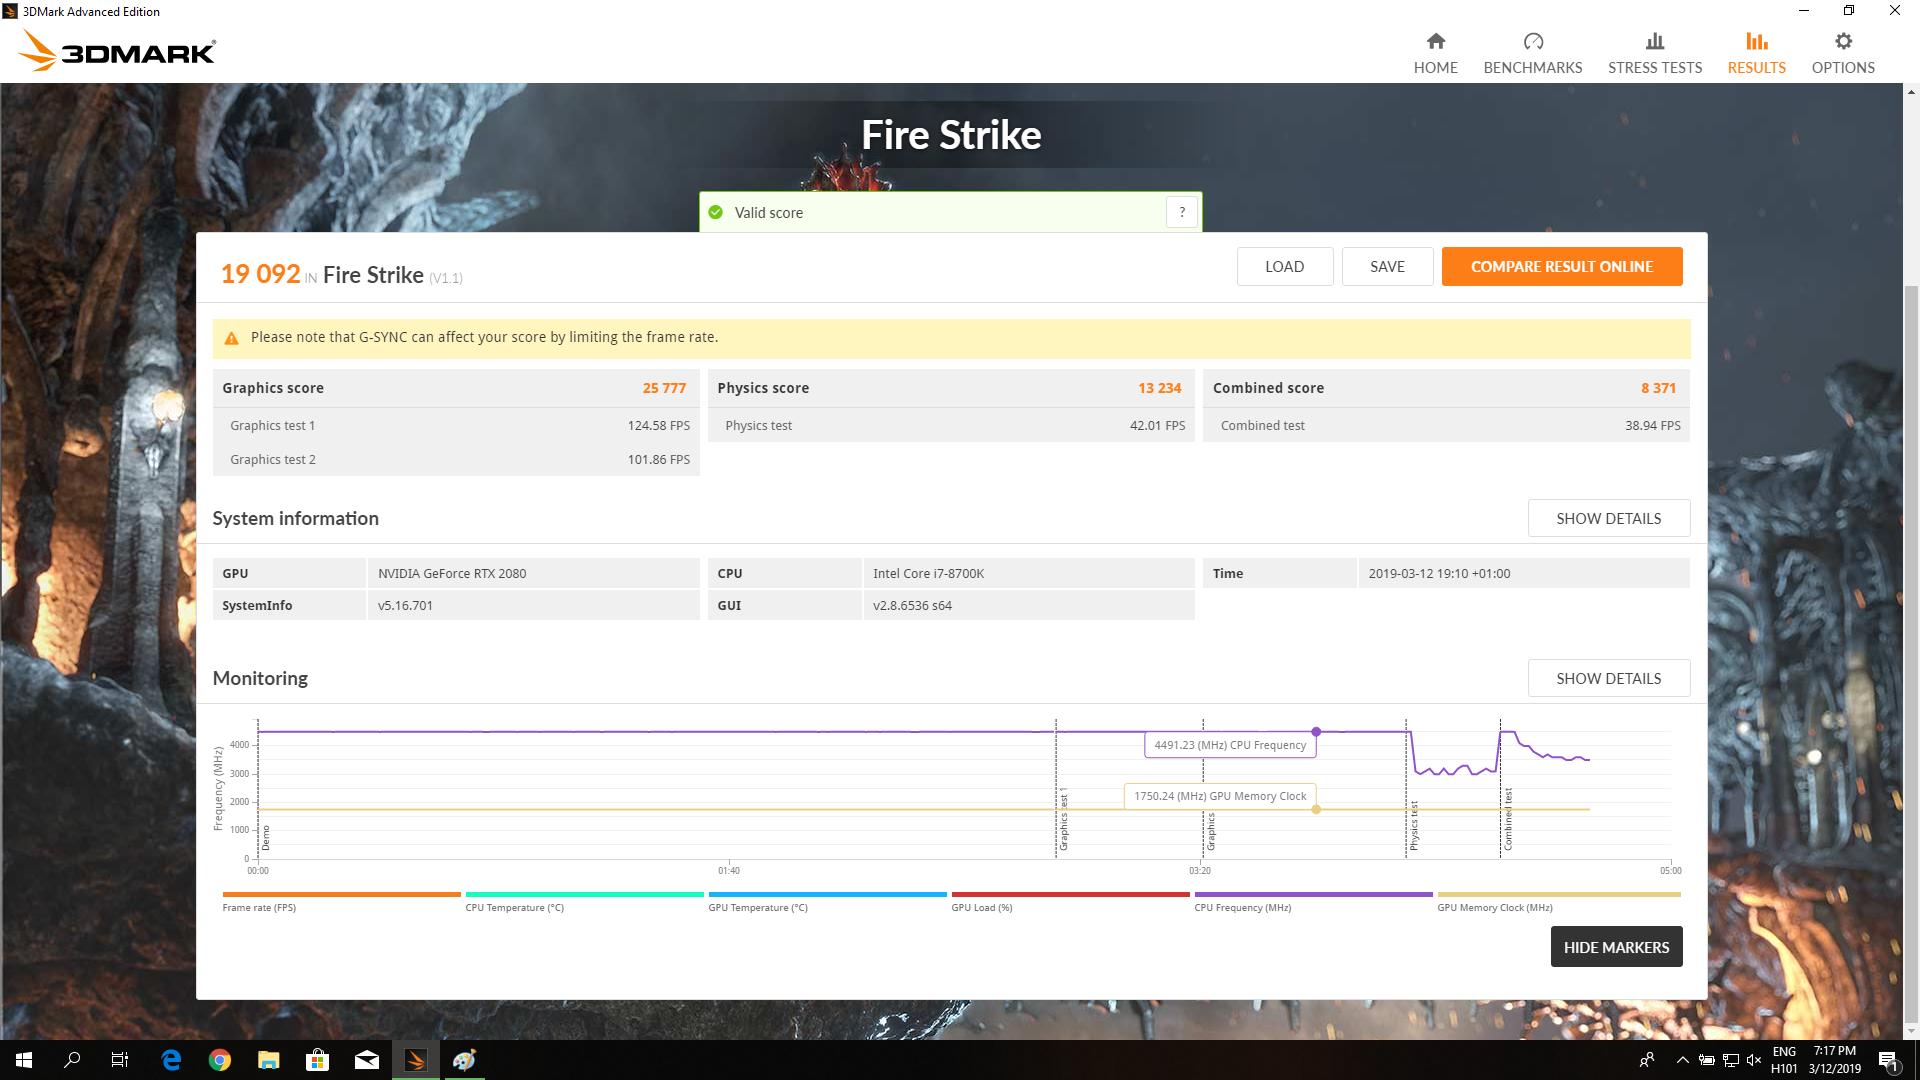Go to the Benchmarks tab
This screenshot has height=1080, width=1920.
1532,53
